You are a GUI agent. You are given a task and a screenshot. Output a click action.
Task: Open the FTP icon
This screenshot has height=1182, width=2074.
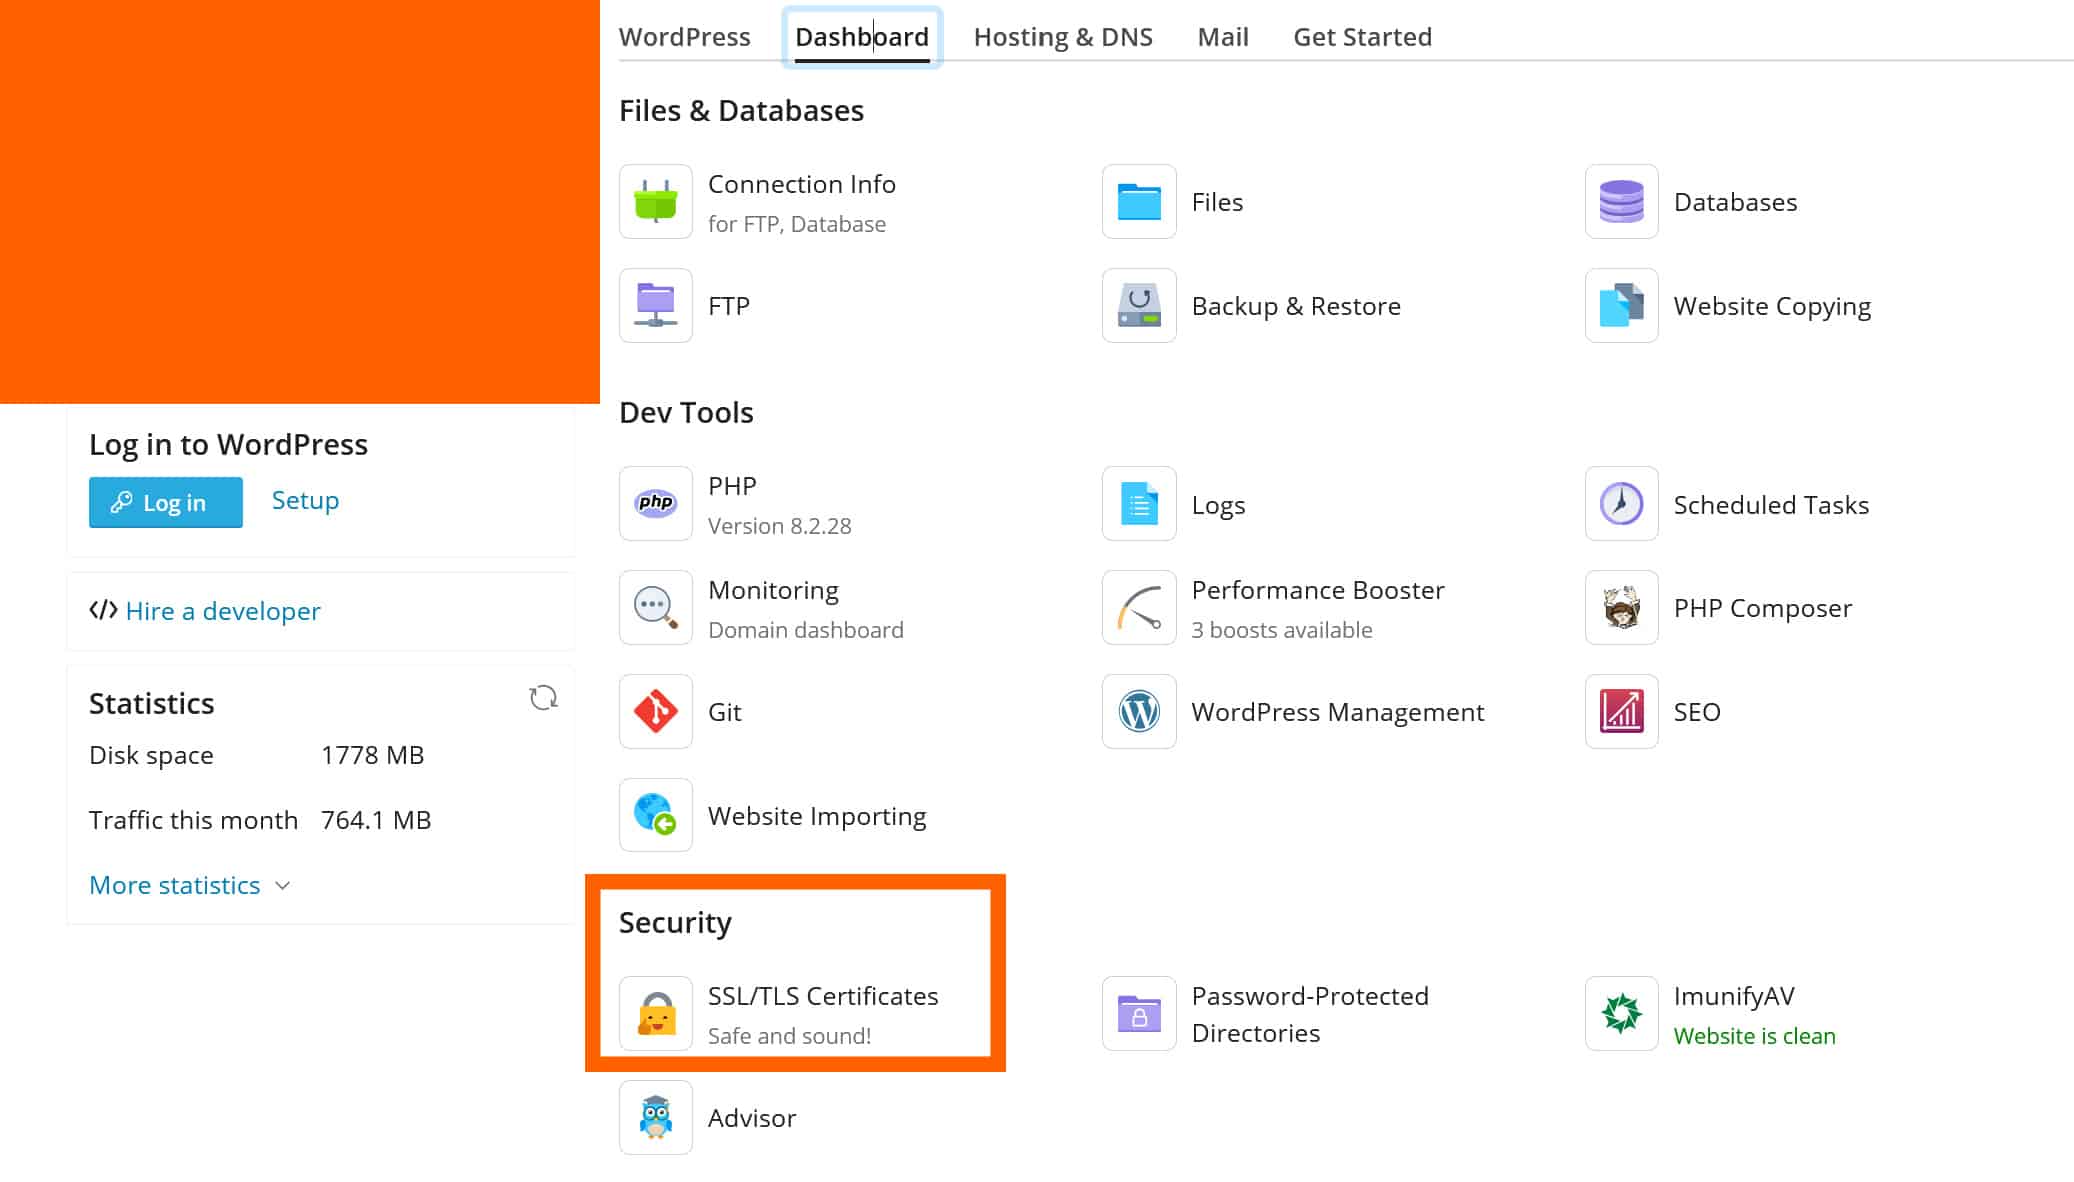tap(656, 306)
